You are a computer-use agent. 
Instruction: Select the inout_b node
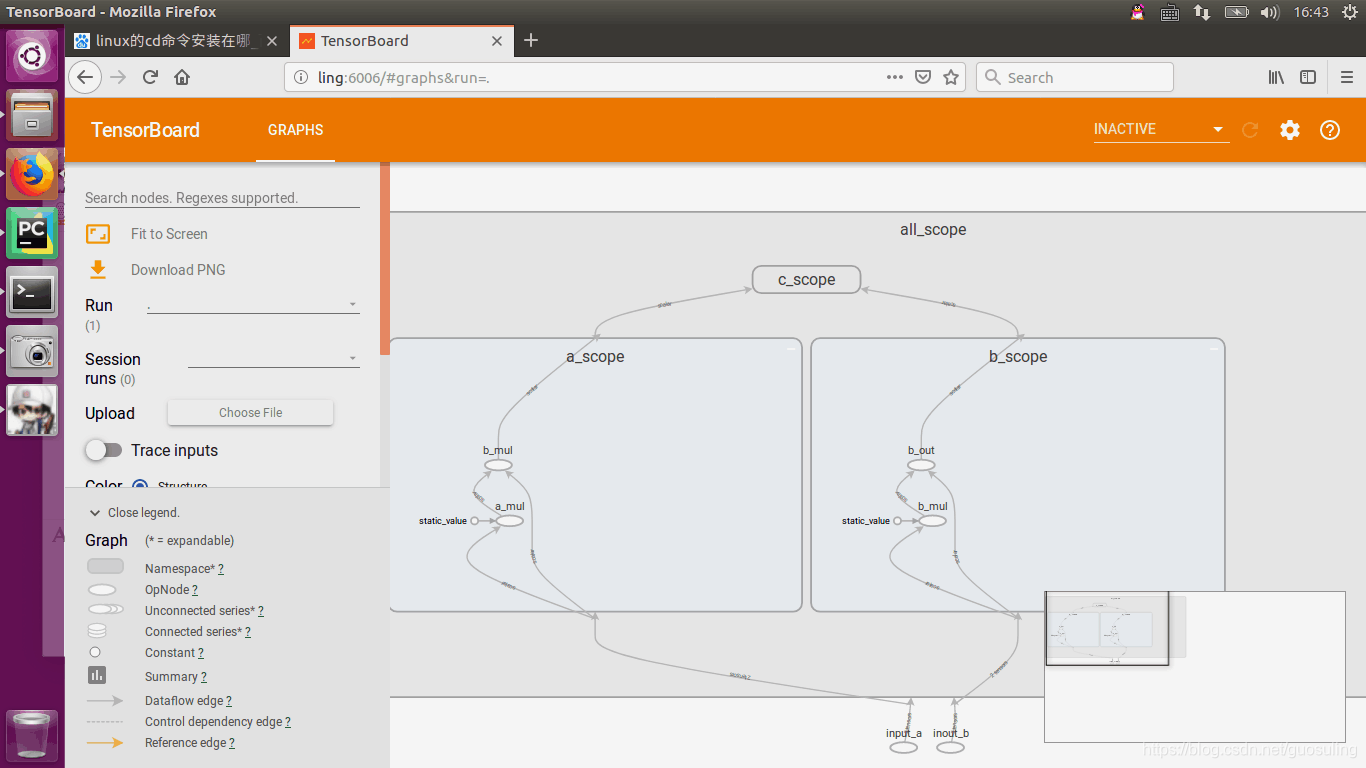[950, 748]
